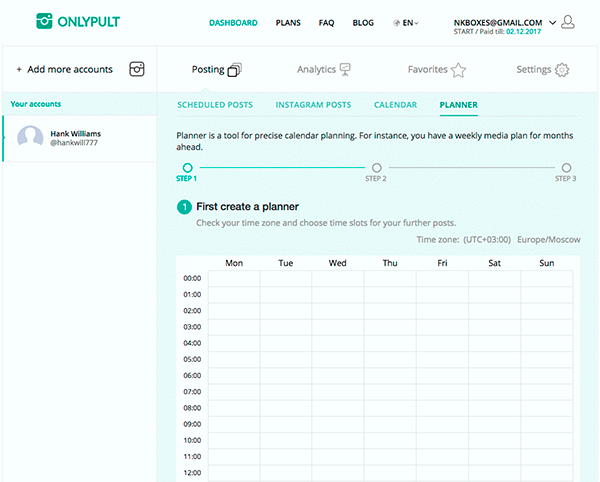Click the Posting stacked squares icon
The width and height of the screenshot is (600, 482).
235,70
